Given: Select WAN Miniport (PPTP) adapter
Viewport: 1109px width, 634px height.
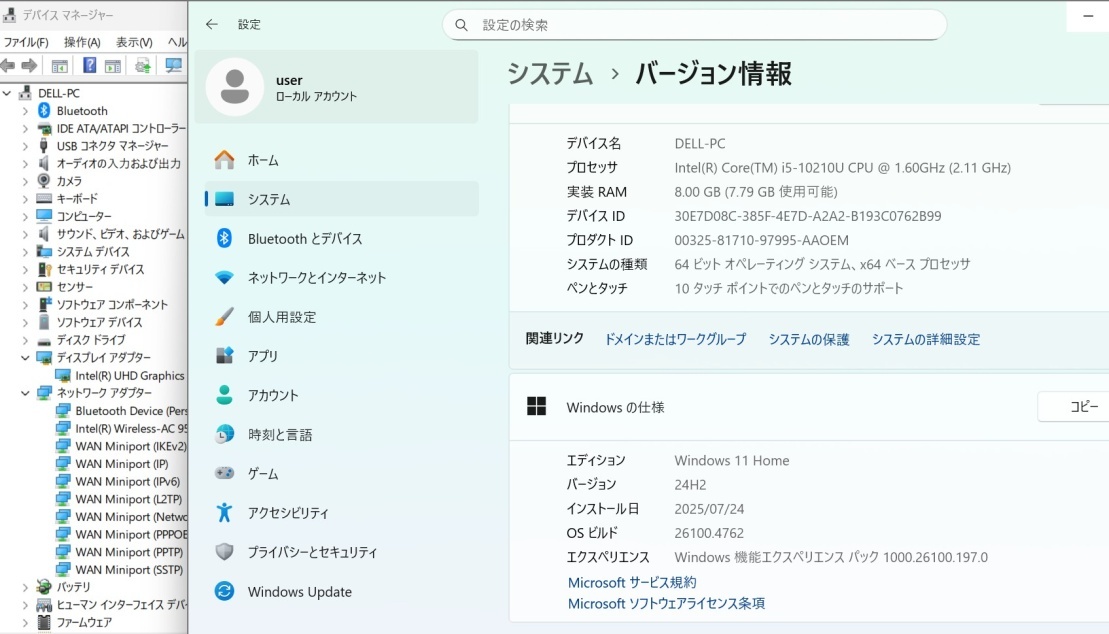Looking at the screenshot, I should pos(129,552).
